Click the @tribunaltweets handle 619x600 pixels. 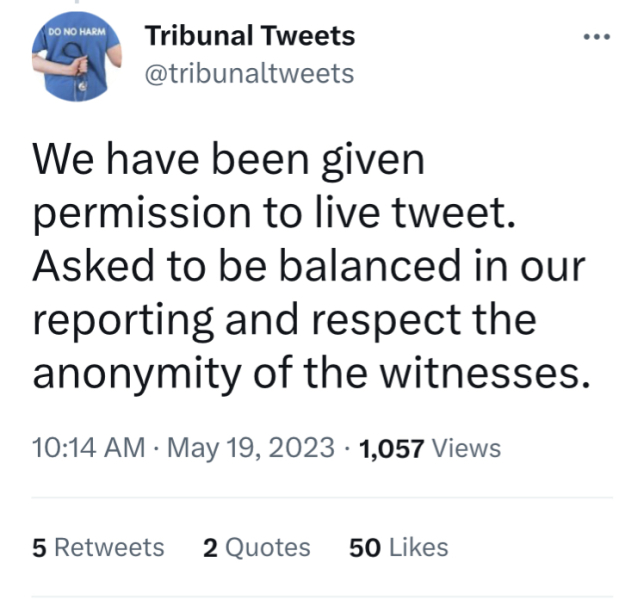[x=249, y=73]
